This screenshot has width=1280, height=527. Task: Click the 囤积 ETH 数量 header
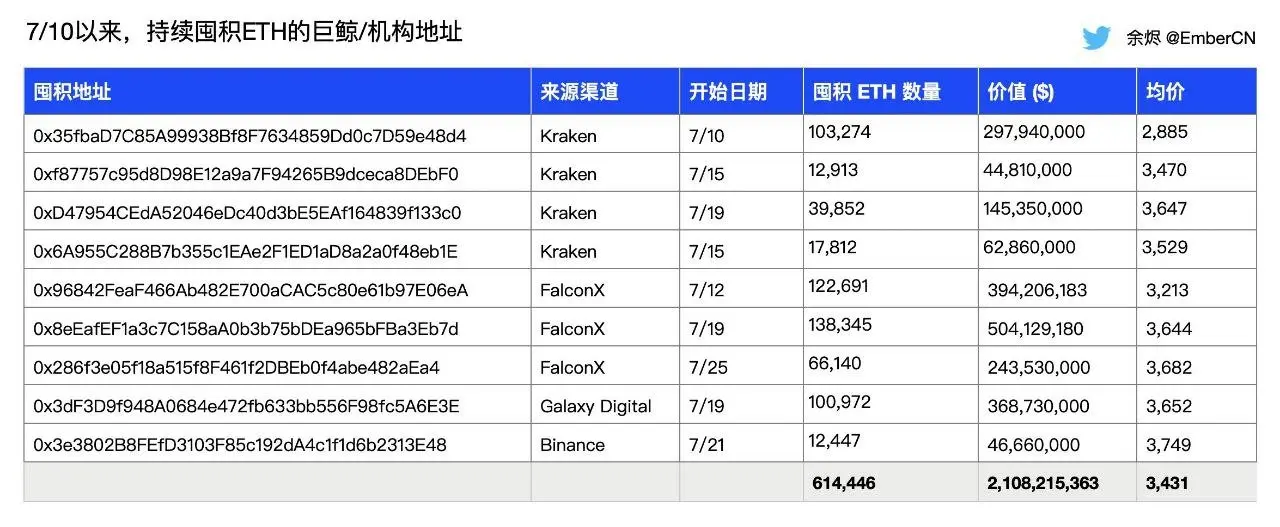[x=877, y=92]
